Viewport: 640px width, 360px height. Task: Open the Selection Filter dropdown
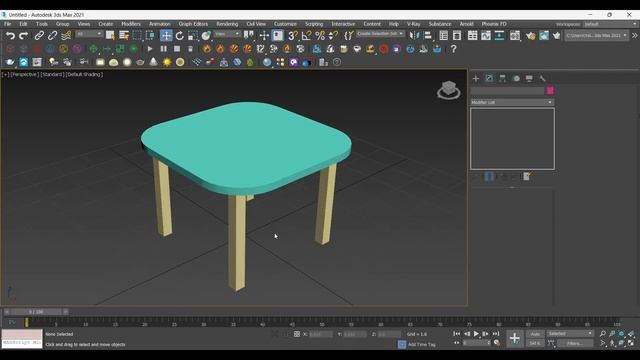coord(89,34)
